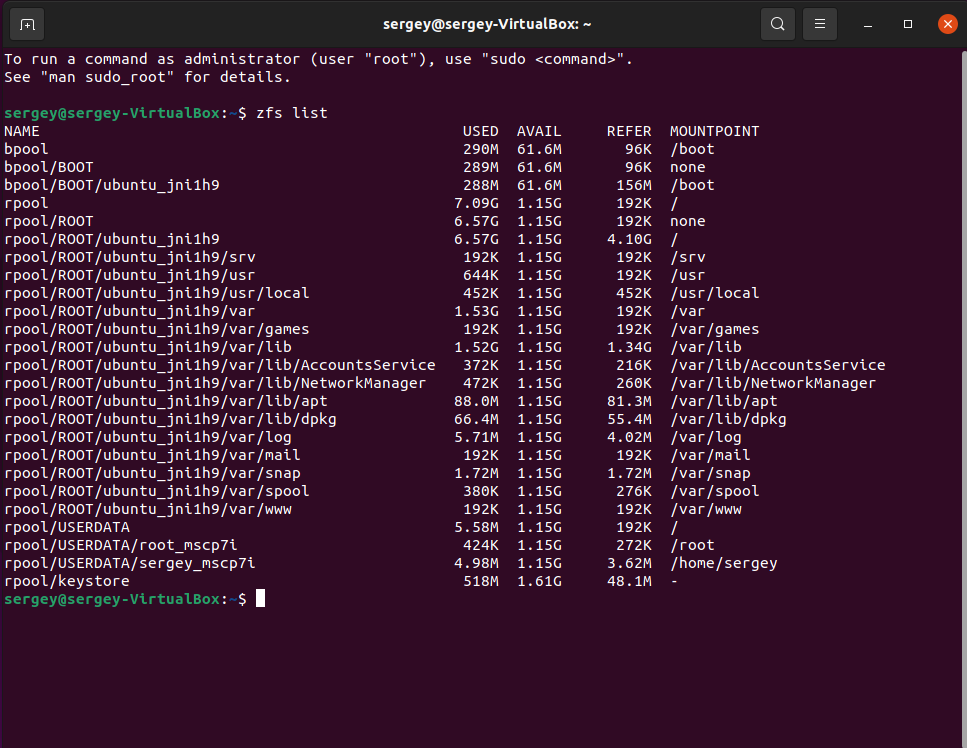This screenshot has height=748, width=967.
Task: Click the 'rpool/ROOT/ubuntu_jni1h9/var/mail' dataset name
Action: [152, 455]
